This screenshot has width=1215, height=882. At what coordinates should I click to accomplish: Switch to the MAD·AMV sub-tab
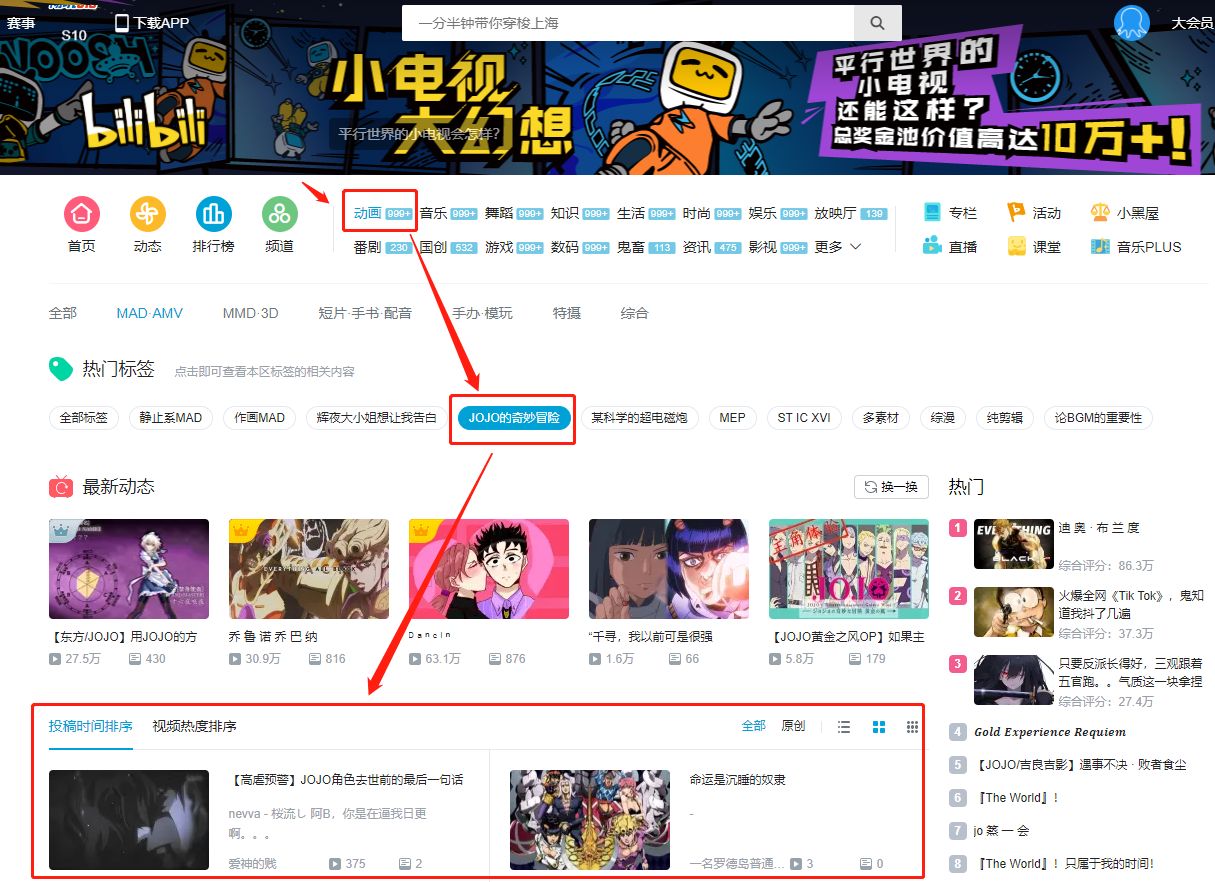150,313
